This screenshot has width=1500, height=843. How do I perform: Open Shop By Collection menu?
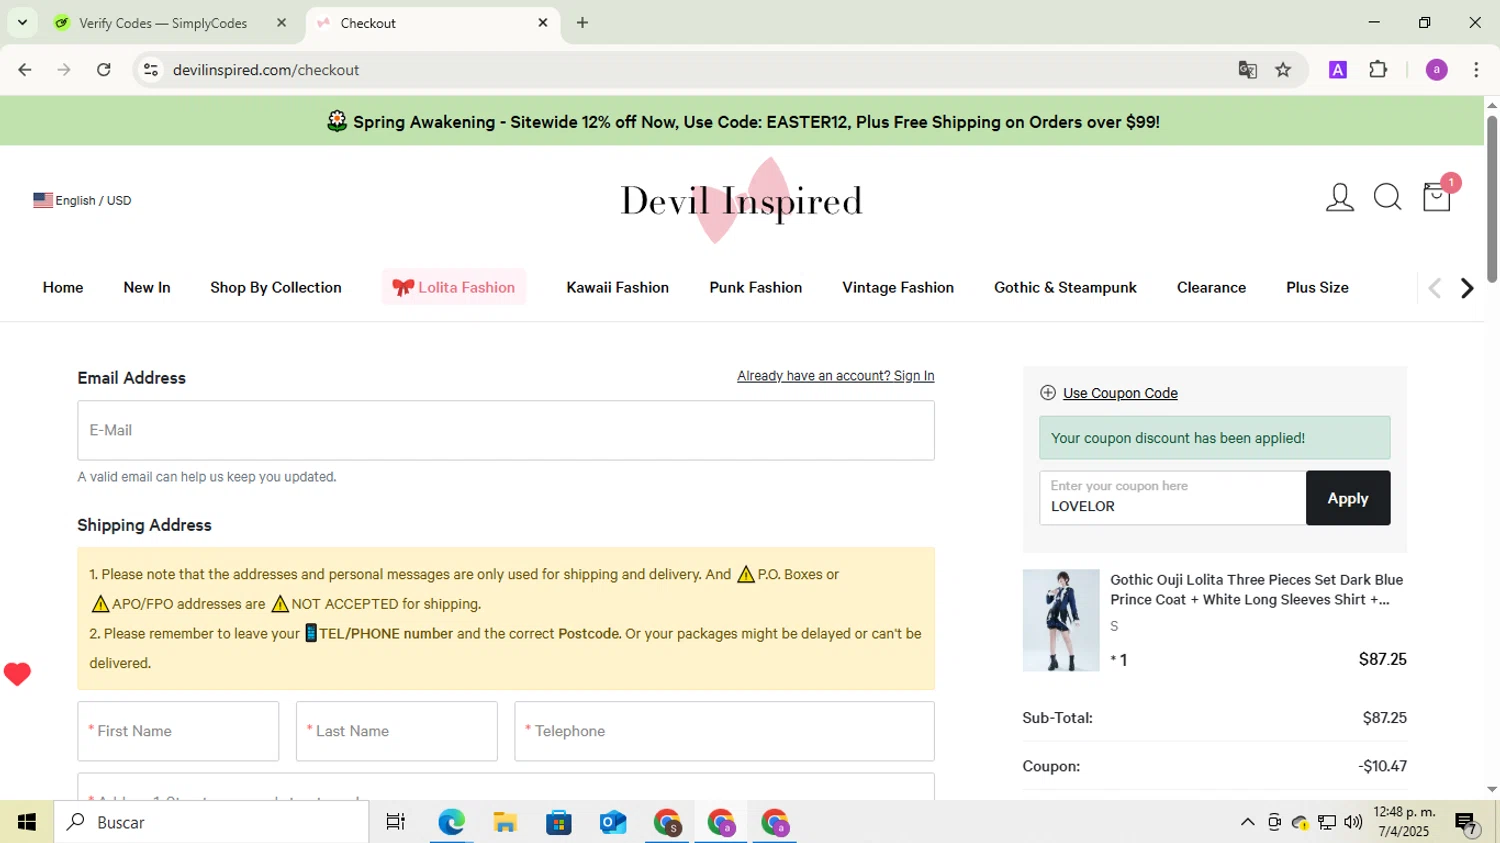(x=276, y=287)
